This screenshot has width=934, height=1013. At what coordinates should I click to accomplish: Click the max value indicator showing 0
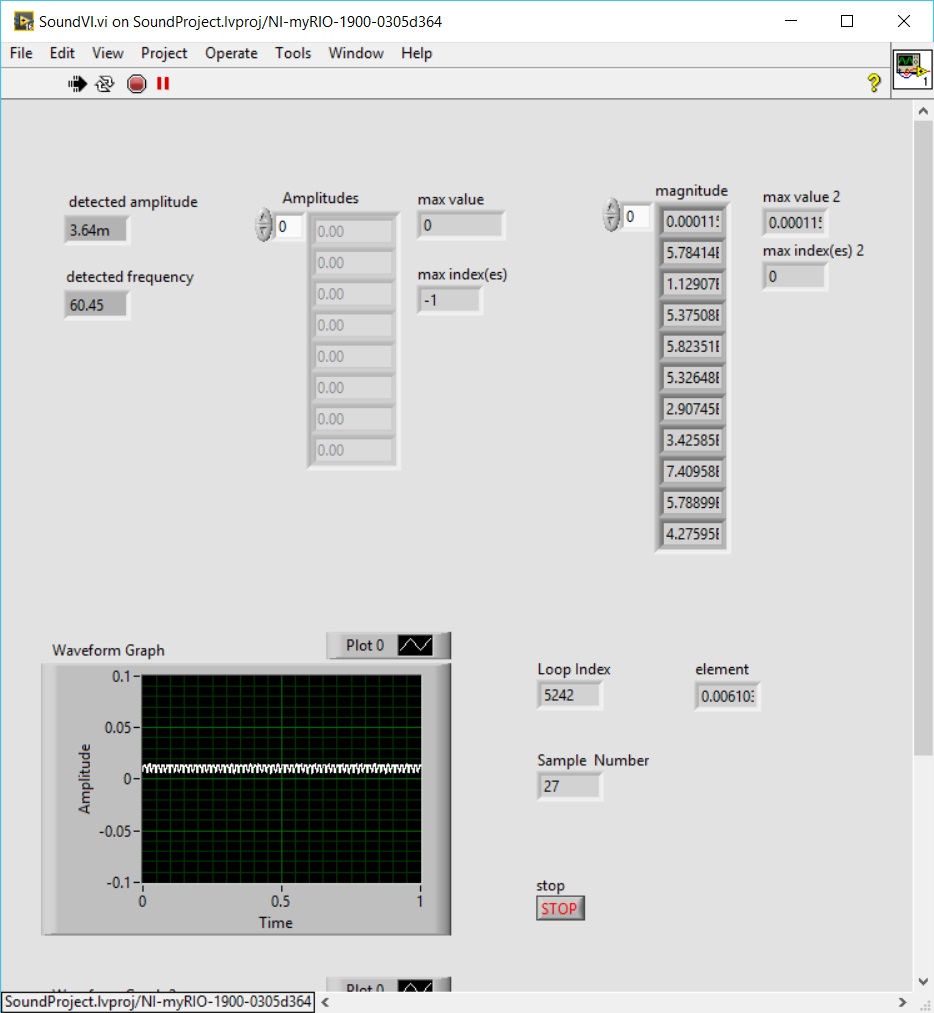461,225
